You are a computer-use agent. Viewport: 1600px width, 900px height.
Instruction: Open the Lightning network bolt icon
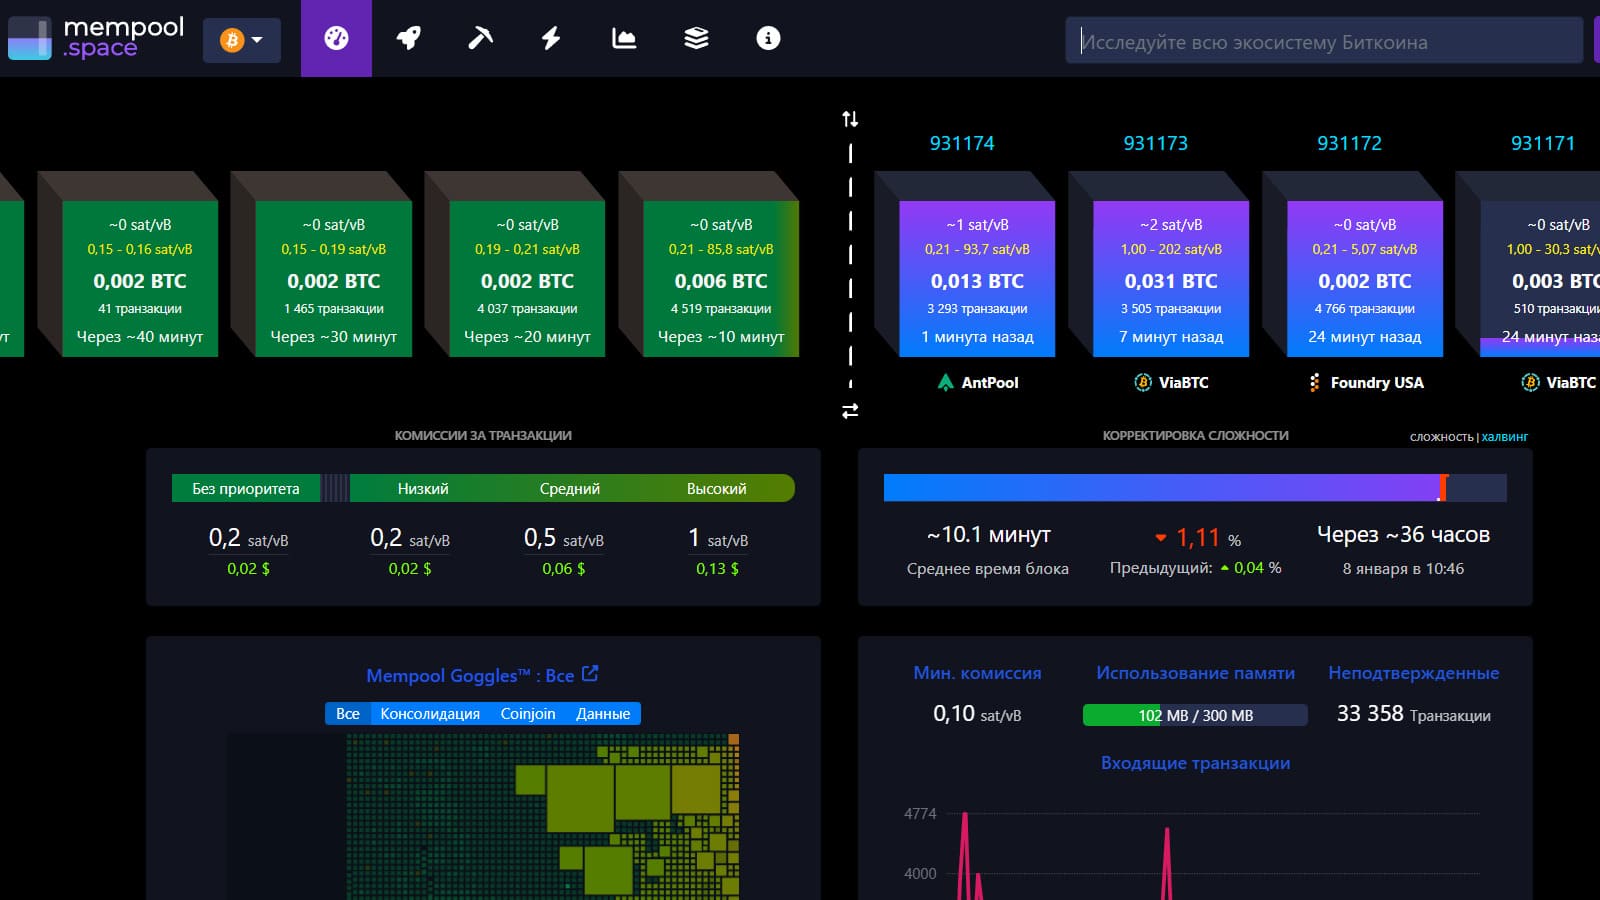[551, 39]
